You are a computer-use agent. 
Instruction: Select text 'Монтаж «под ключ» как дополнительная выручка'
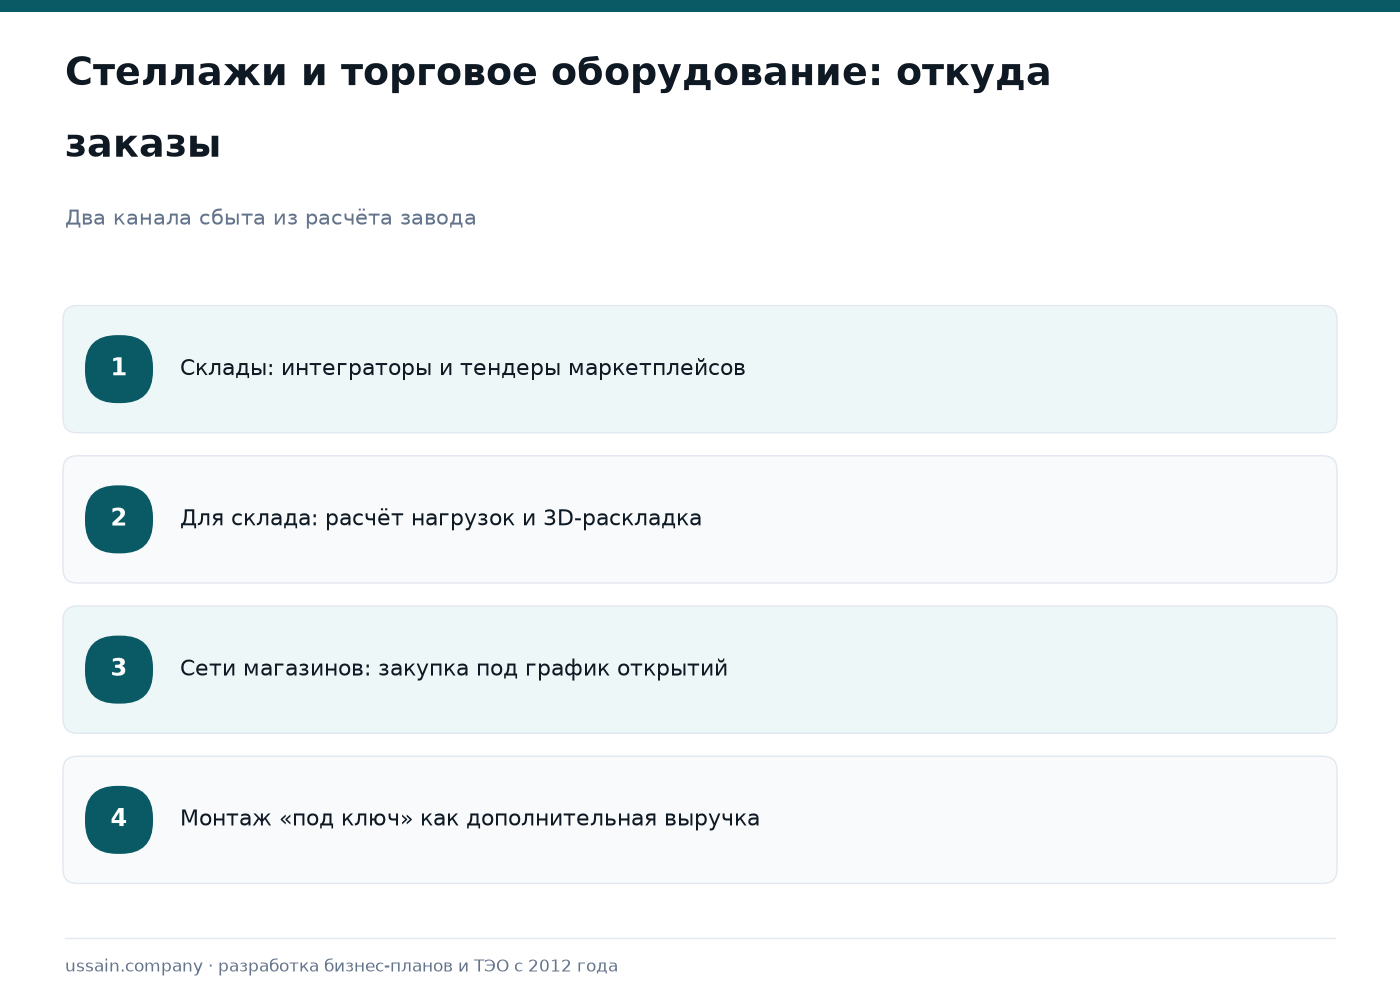click(470, 818)
